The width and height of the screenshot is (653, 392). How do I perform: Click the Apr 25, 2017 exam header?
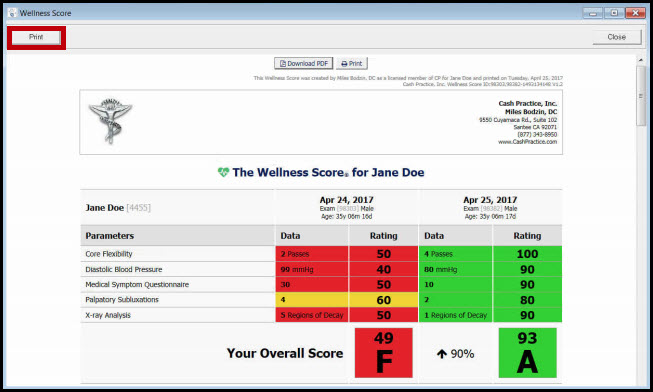(490, 207)
